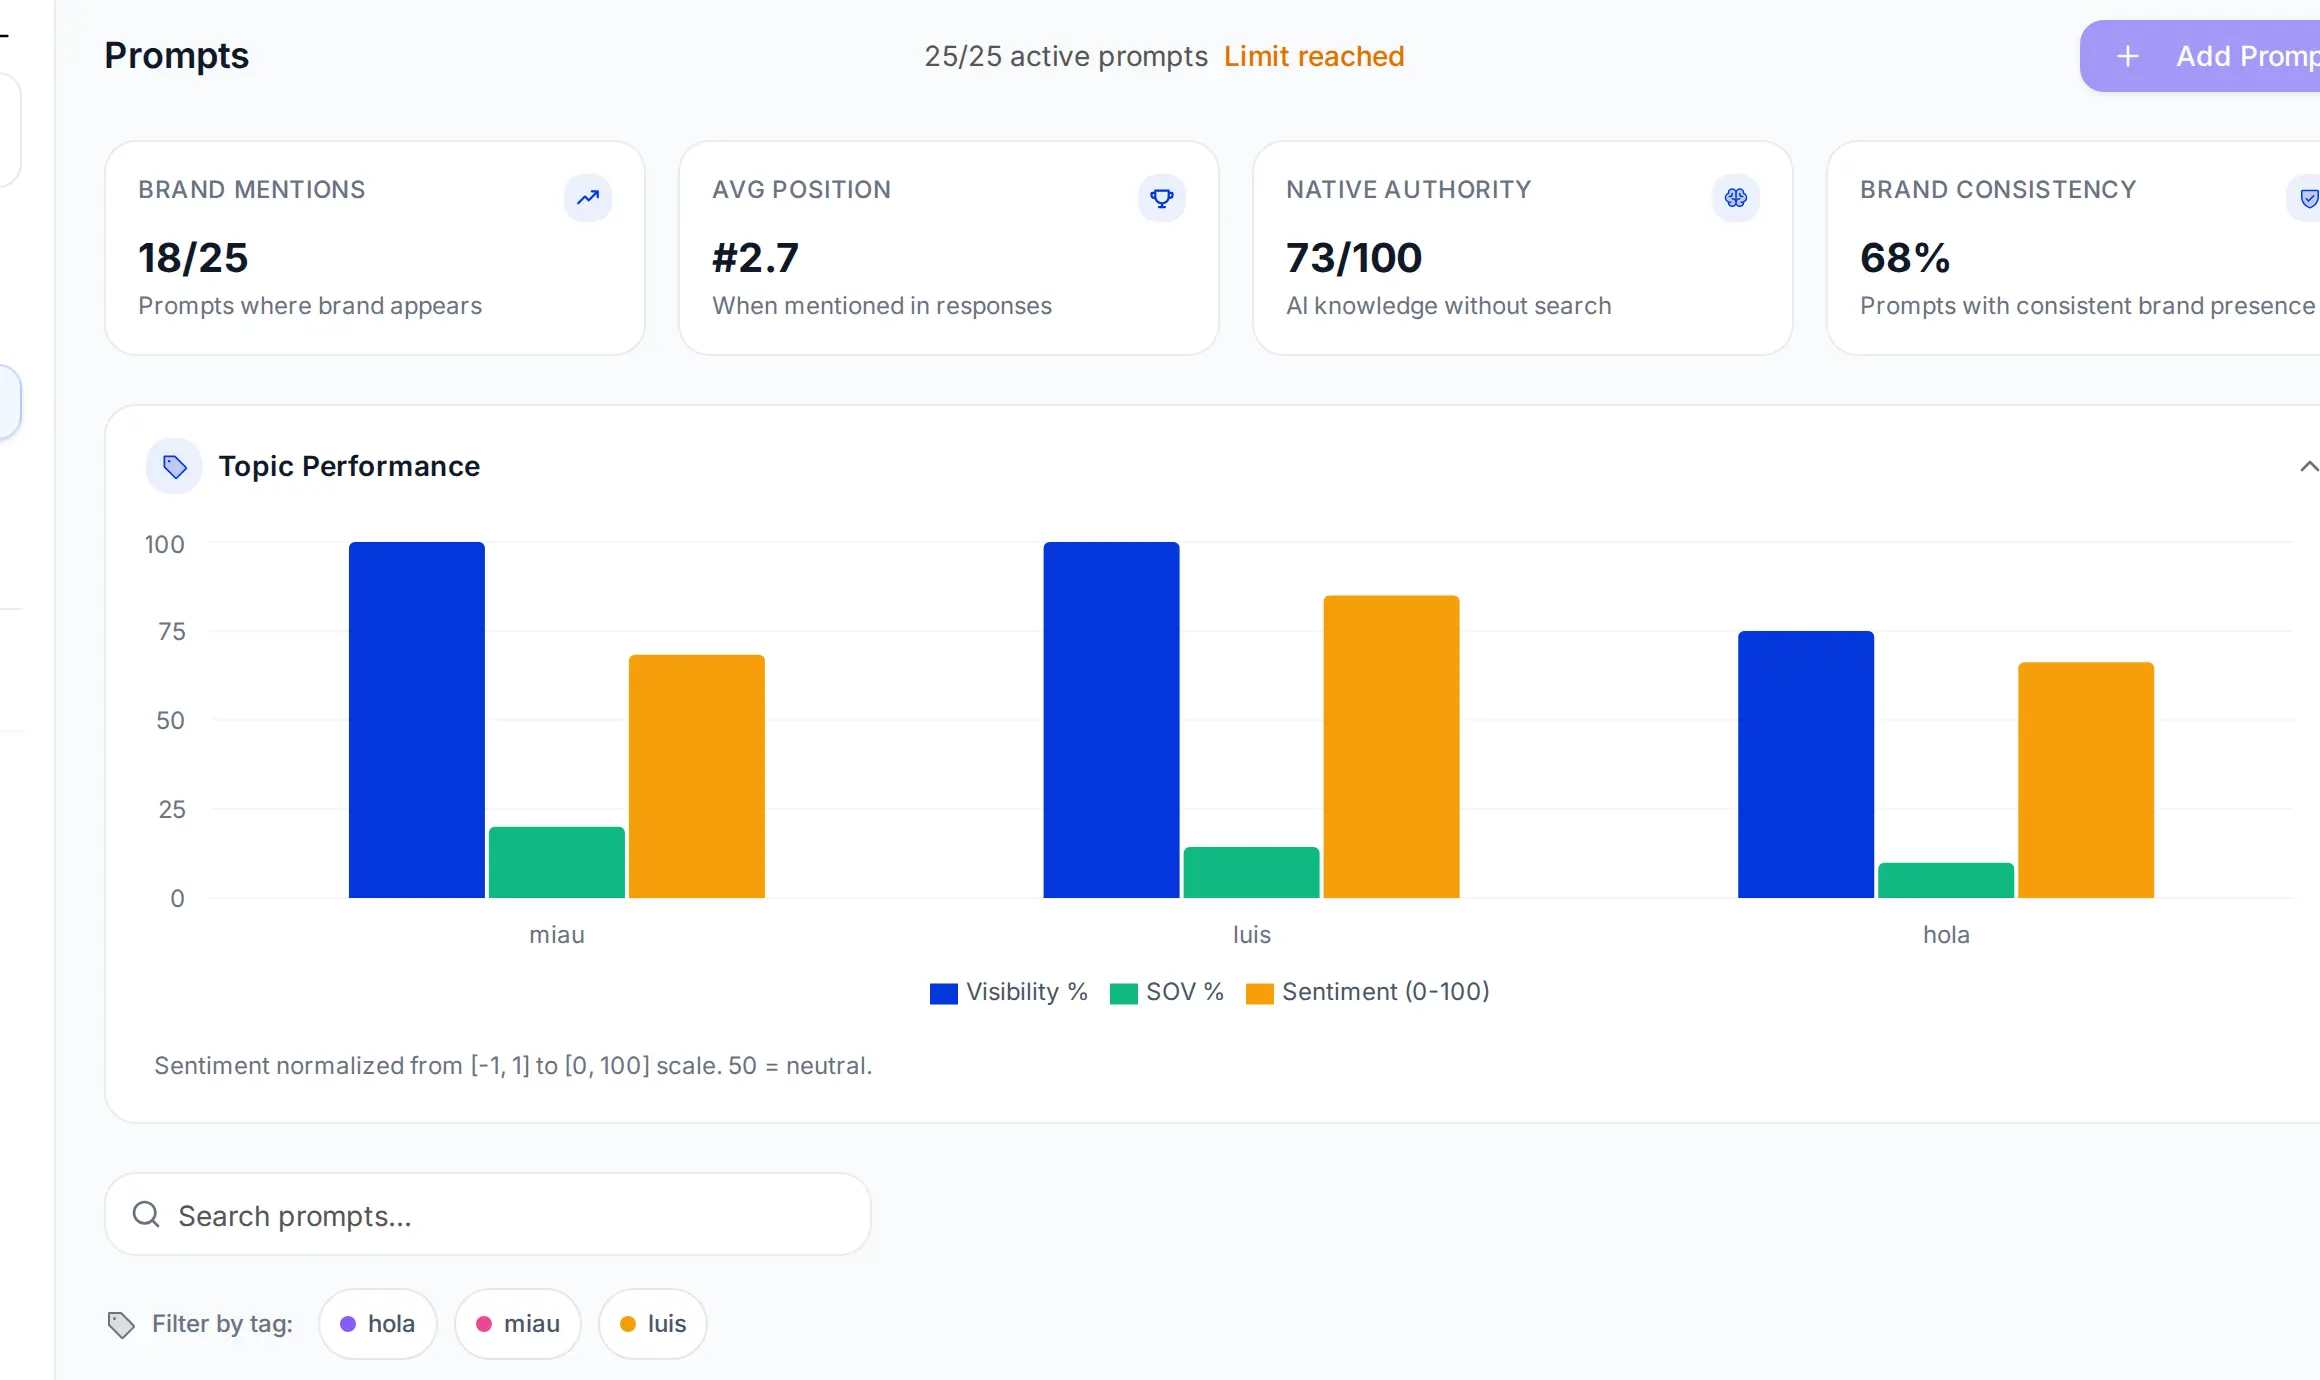This screenshot has width=2320, height=1380.
Task: Click the '68%' brand consistency value
Action: (1905, 258)
